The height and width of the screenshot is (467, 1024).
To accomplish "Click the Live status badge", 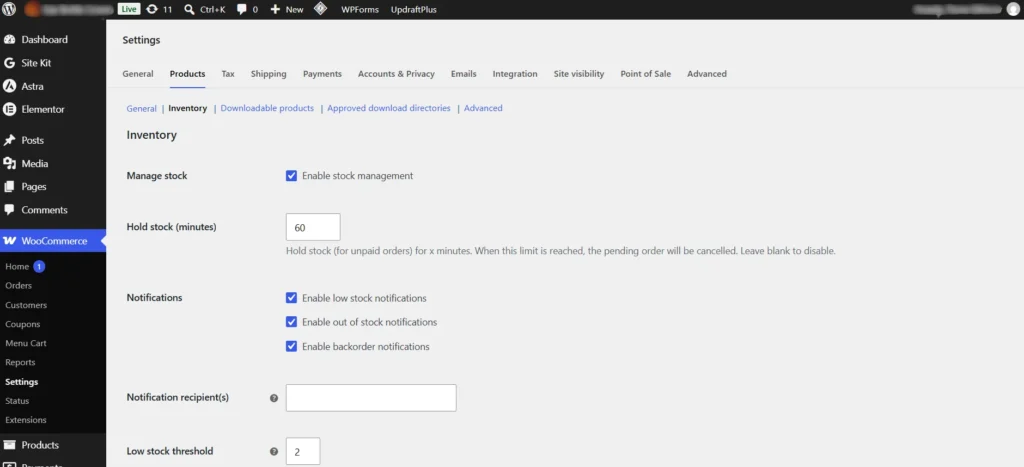I will (129, 9).
